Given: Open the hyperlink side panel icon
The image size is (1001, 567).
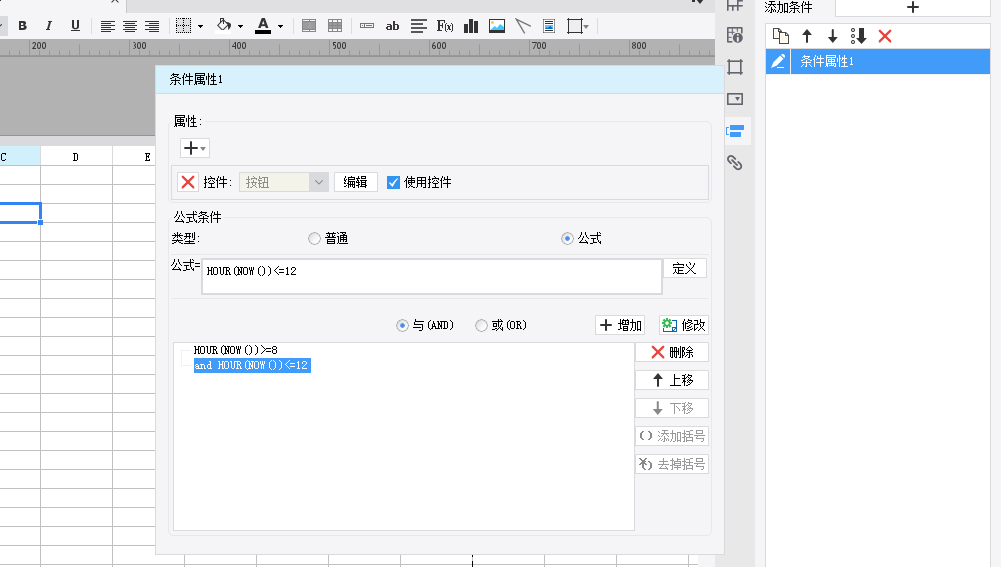Looking at the screenshot, I should tap(735, 163).
